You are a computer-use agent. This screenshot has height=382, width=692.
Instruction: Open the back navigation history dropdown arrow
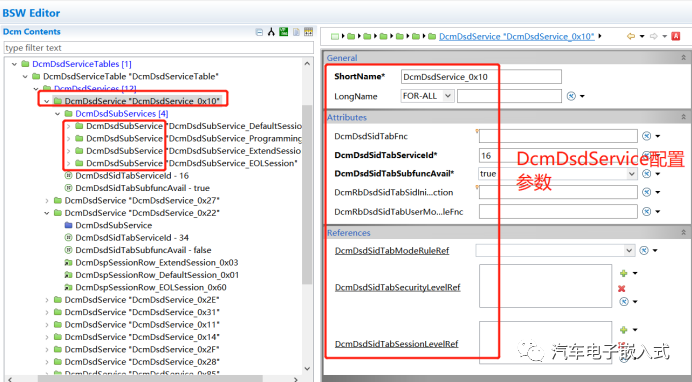point(642,37)
